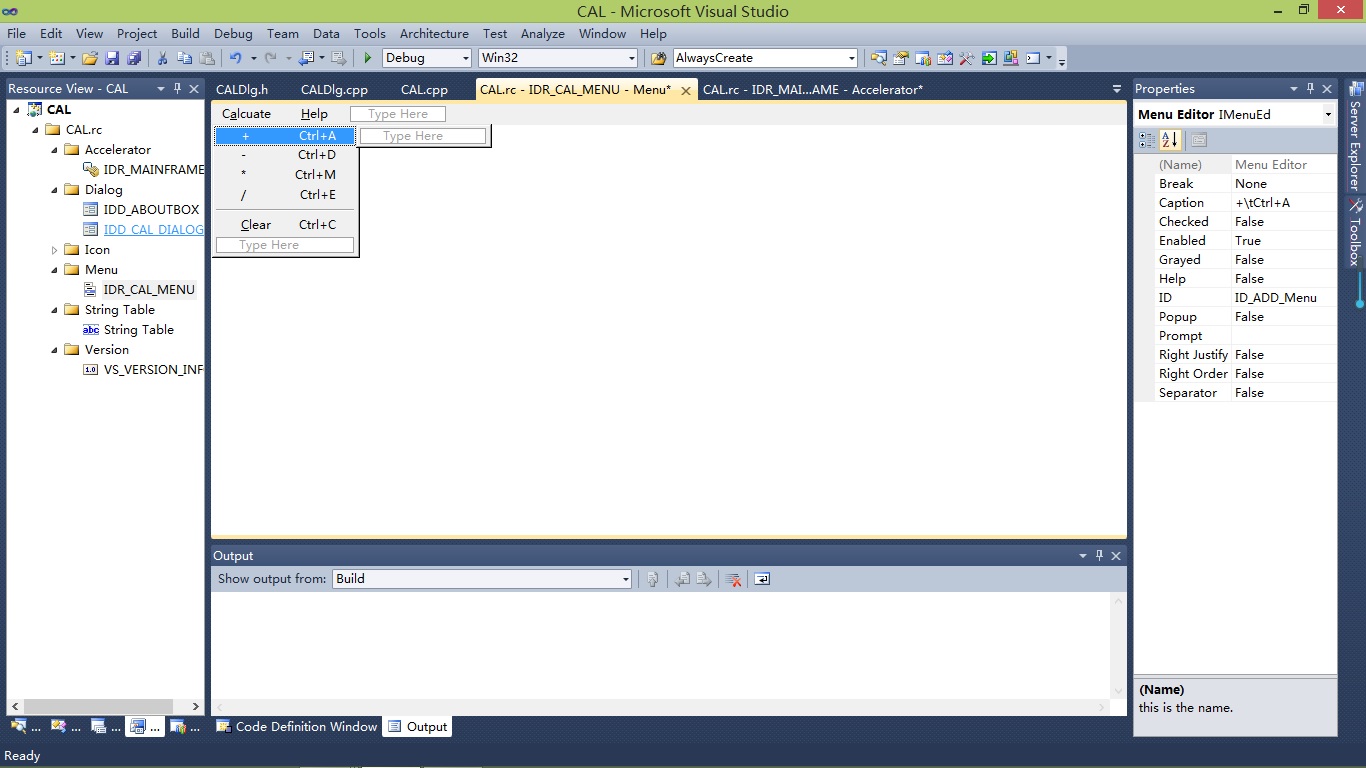Click the ID_ADD_Menu property value

click(1284, 298)
